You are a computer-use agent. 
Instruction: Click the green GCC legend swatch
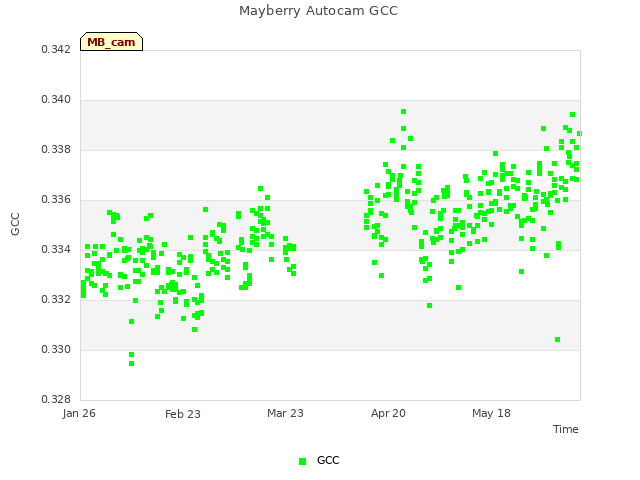coord(302,461)
